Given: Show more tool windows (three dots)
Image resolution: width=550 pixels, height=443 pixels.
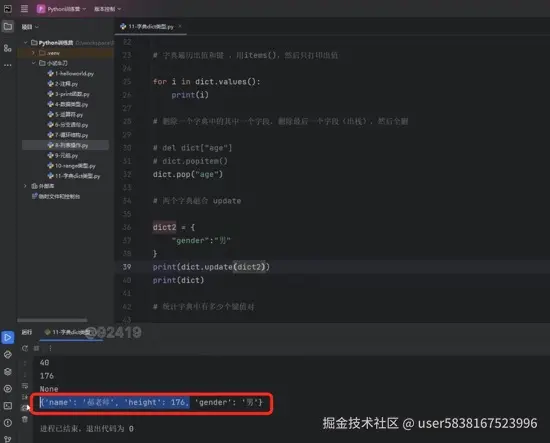Looking at the screenshot, I should 8,65.
